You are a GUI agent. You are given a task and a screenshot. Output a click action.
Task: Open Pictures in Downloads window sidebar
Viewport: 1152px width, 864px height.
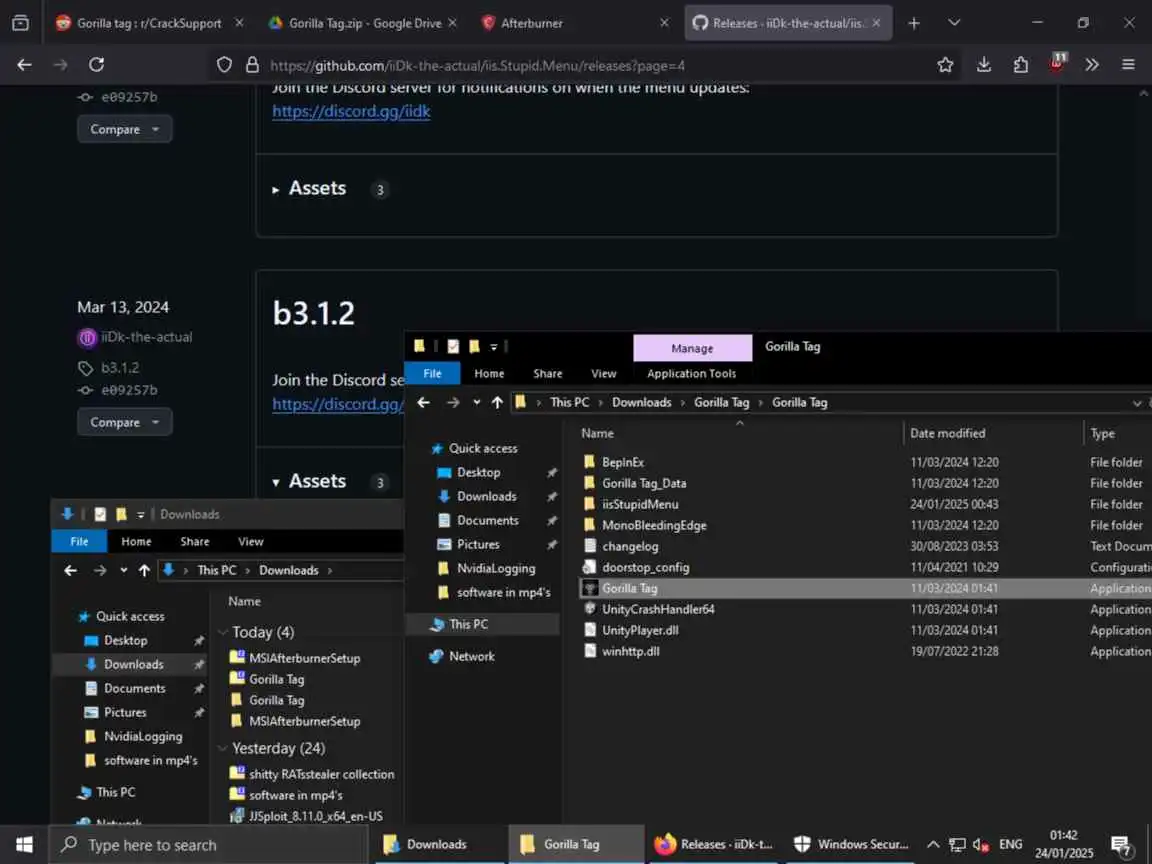coord(125,713)
